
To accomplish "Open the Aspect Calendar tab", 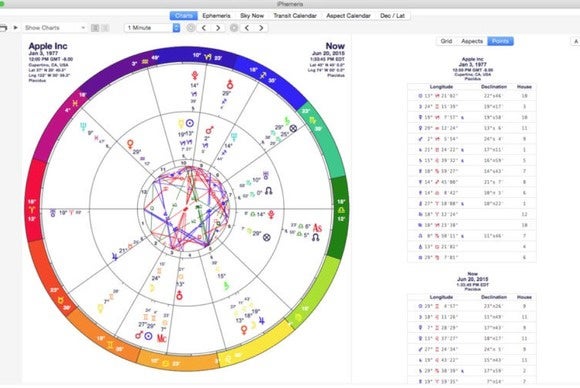I will (x=348, y=16).
